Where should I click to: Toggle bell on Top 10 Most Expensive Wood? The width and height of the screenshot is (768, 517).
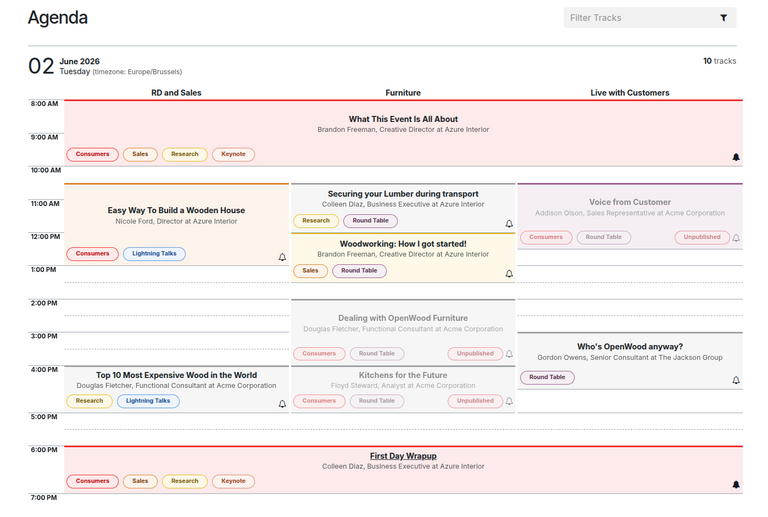(282, 404)
